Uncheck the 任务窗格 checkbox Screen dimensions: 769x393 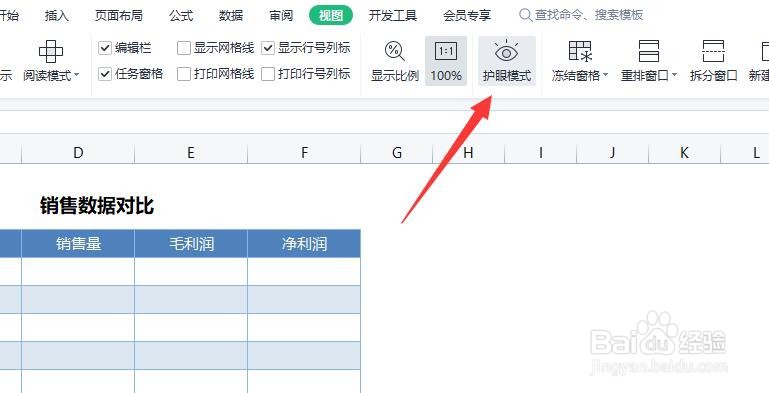[x=105, y=74]
